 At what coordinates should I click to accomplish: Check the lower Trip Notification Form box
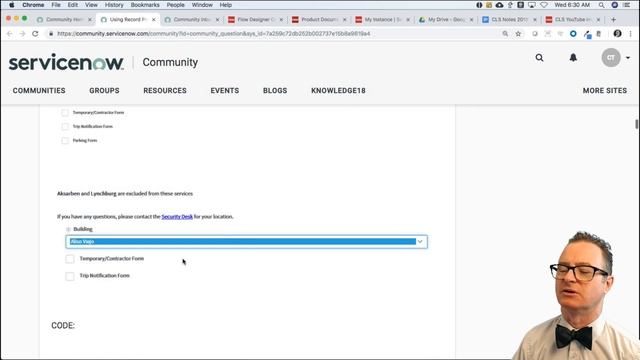[70, 276]
